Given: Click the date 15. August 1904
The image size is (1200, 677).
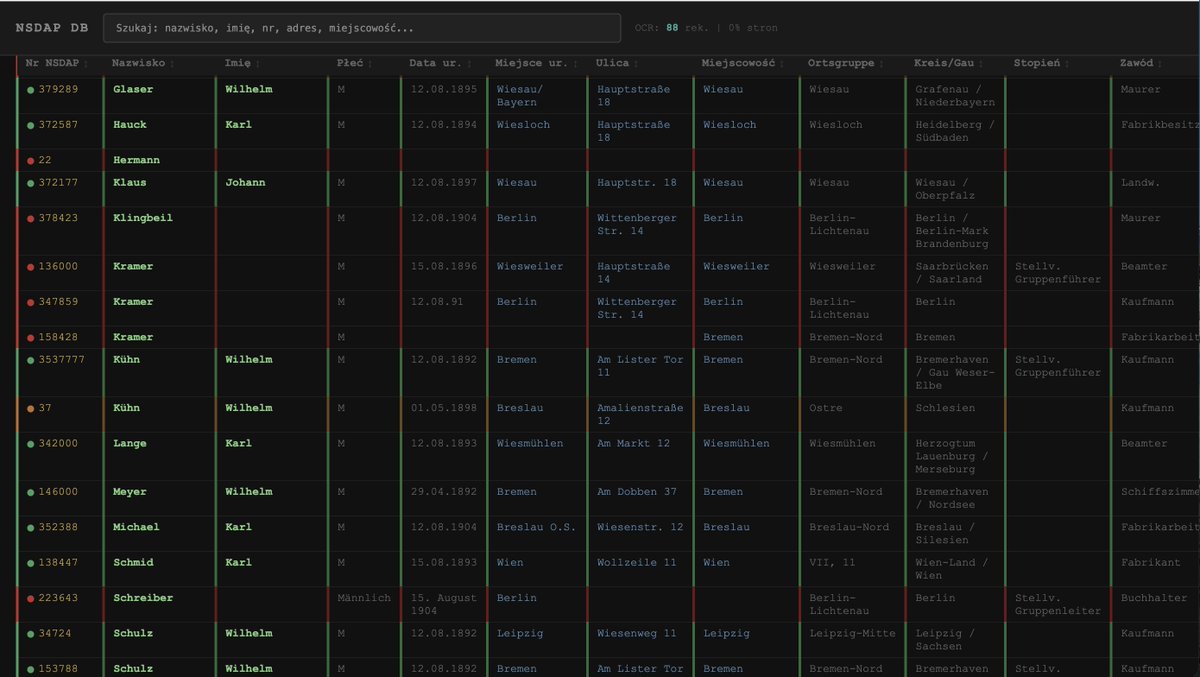Looking at the screenshot, I should pyautogui.click(x=444, y=605).
